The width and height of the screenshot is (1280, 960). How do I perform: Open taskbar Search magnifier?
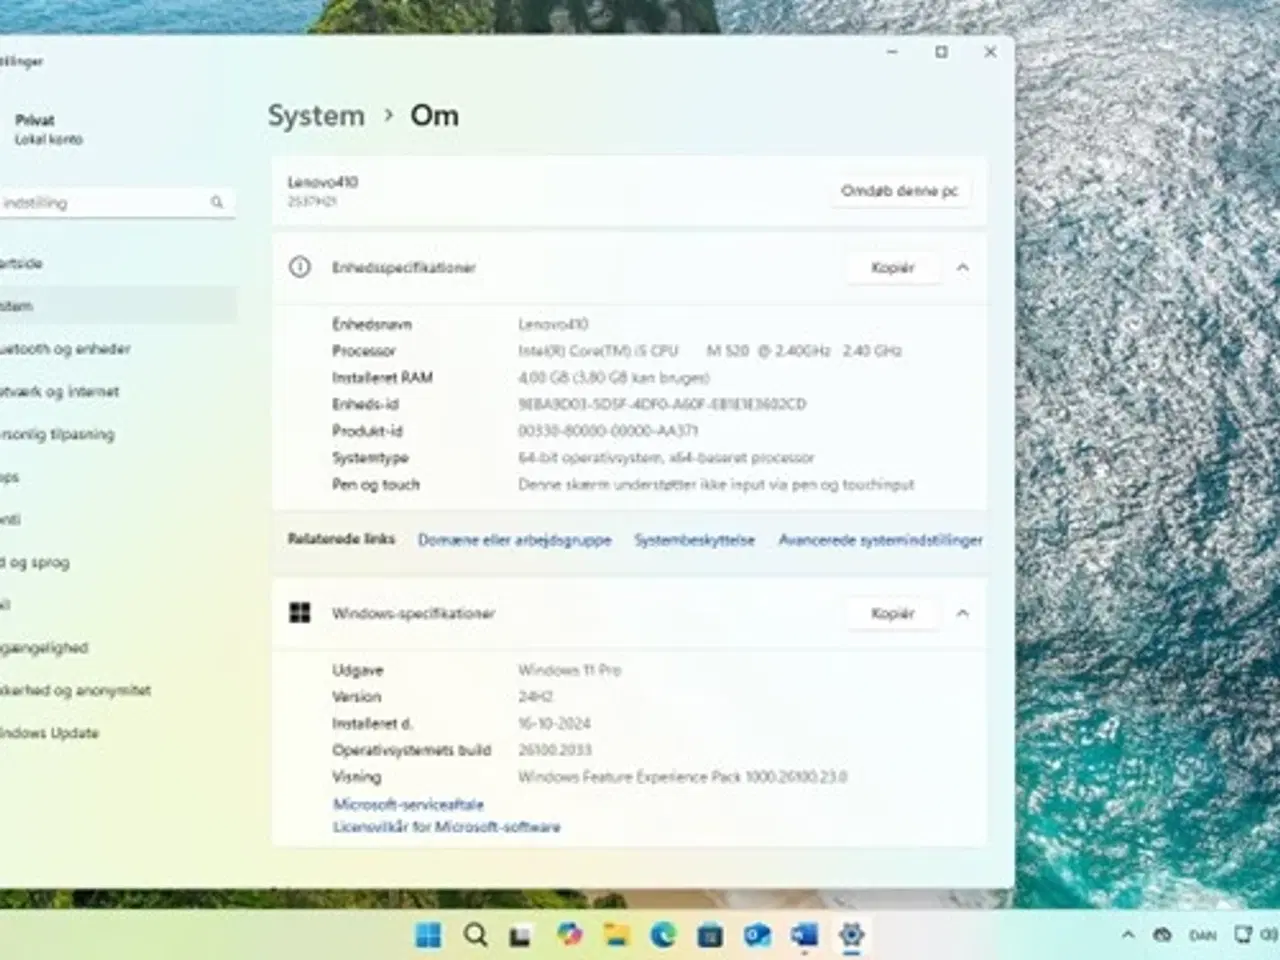coord(475,935)
